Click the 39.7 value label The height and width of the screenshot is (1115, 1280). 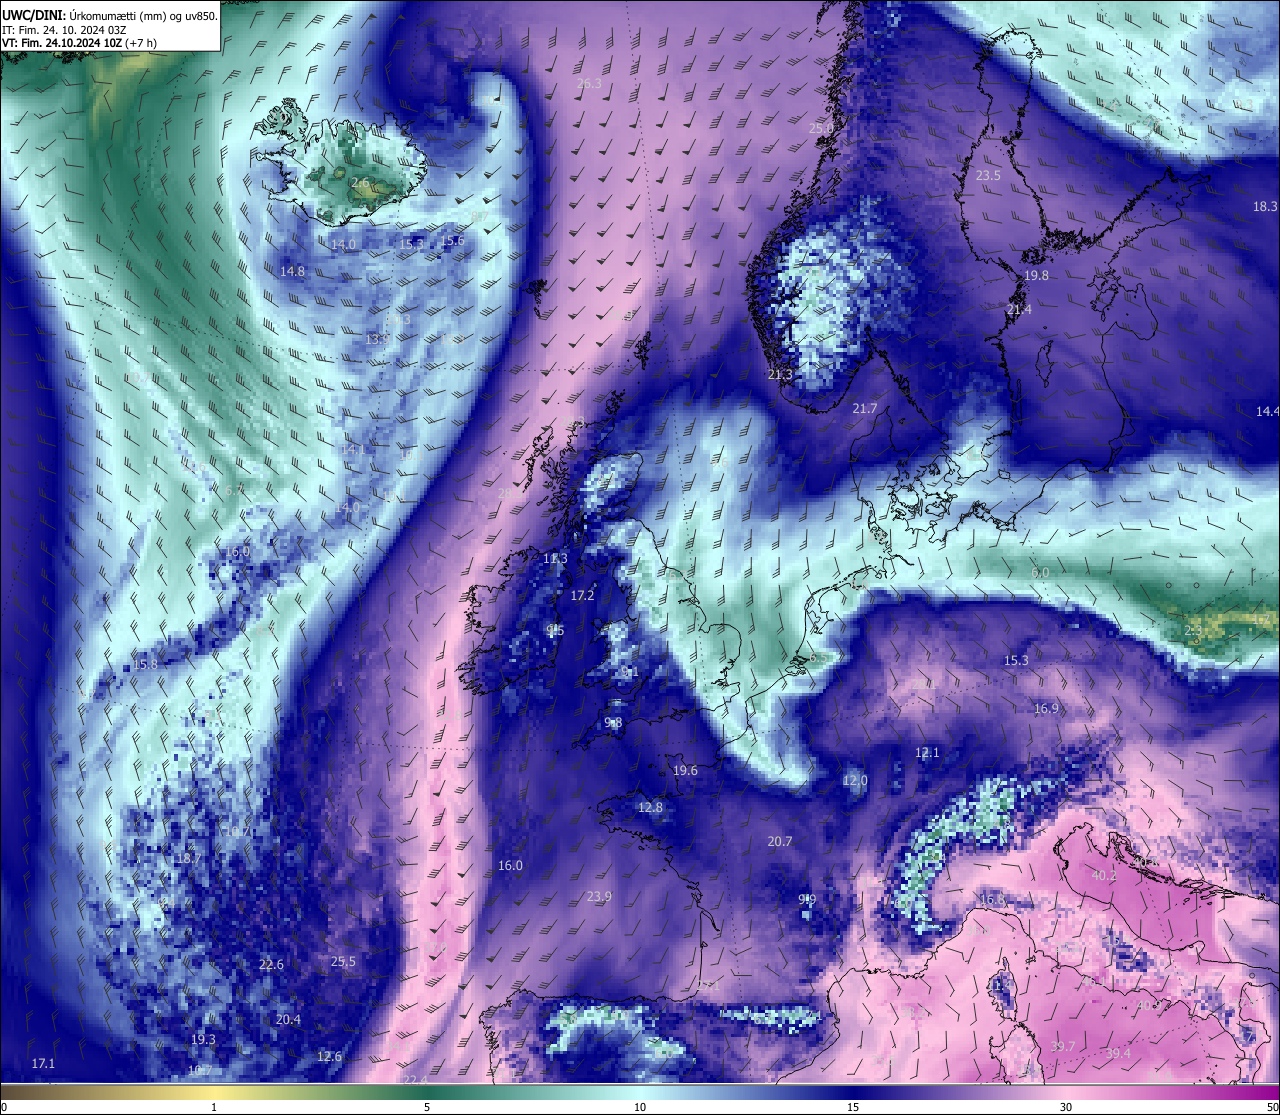(x=1063, y=1046)
